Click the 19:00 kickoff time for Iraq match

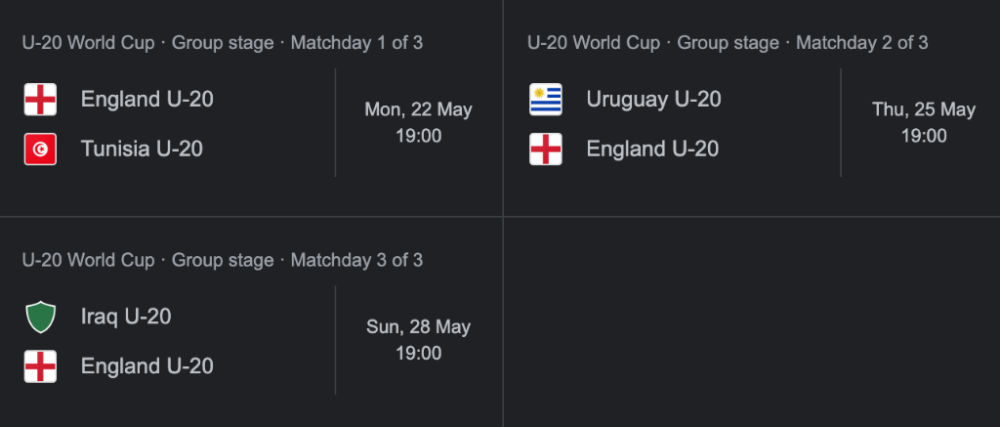coord(418,353)
